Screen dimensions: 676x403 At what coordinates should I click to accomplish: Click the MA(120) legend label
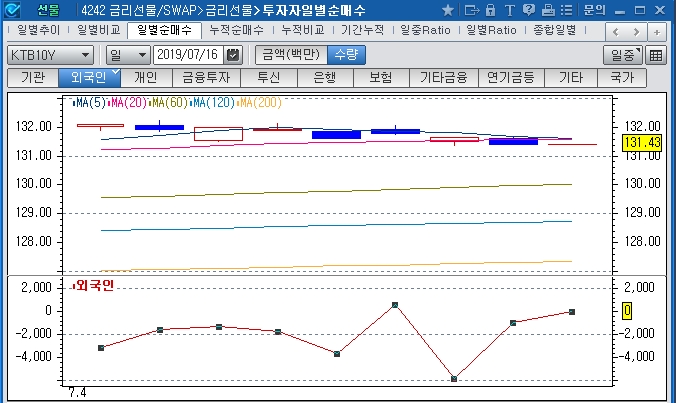213,103
